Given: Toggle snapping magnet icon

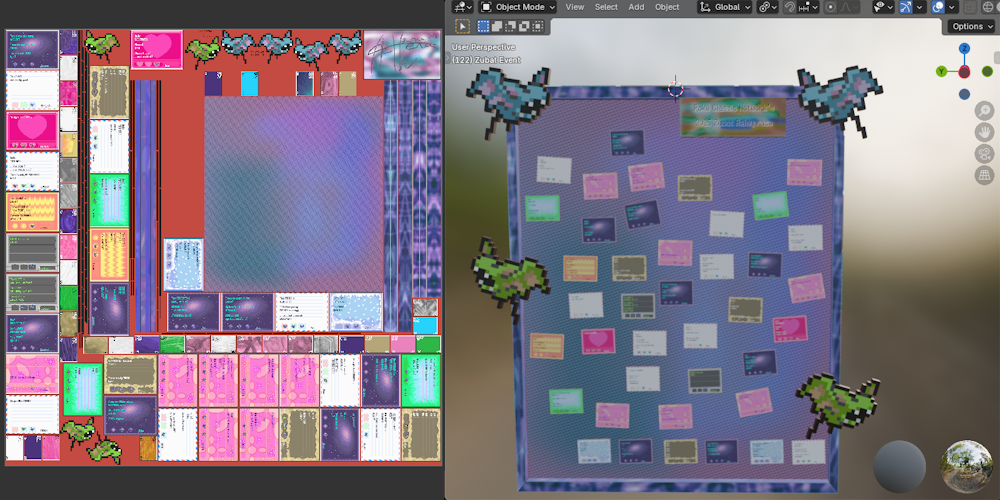Looking at the screenshot, I should click(x=790, y=7).
